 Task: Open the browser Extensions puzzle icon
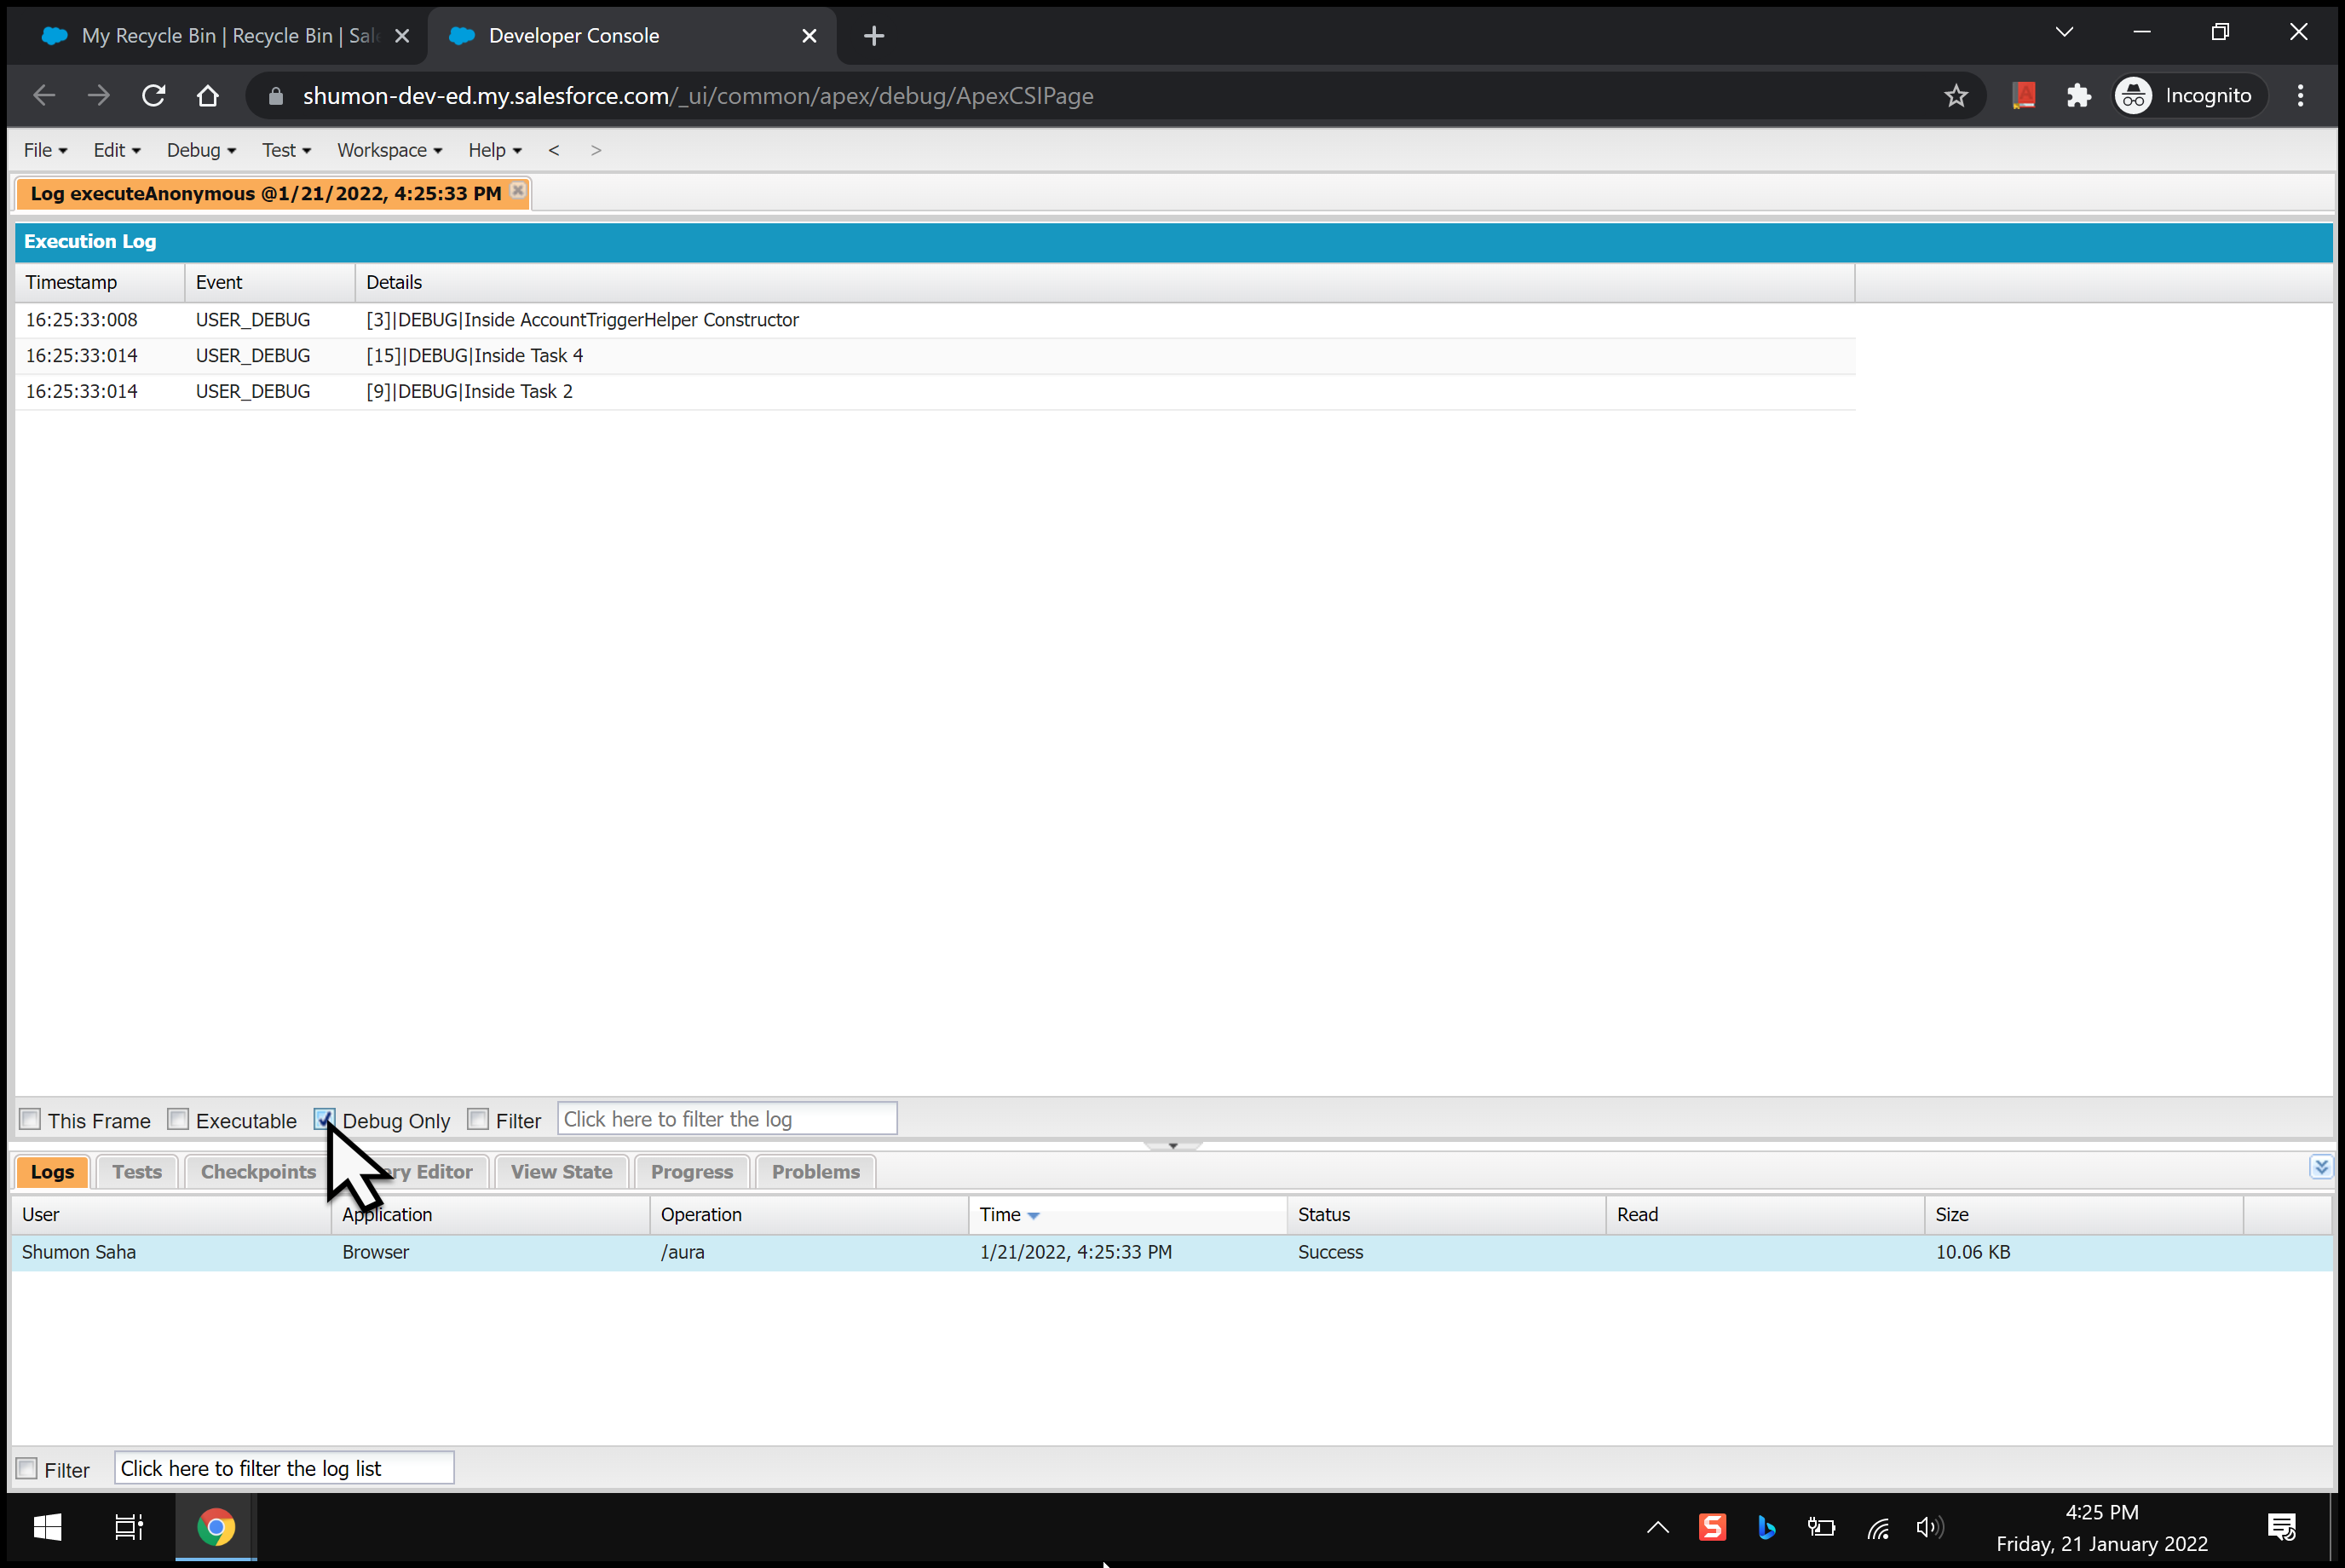point(2079,96)
